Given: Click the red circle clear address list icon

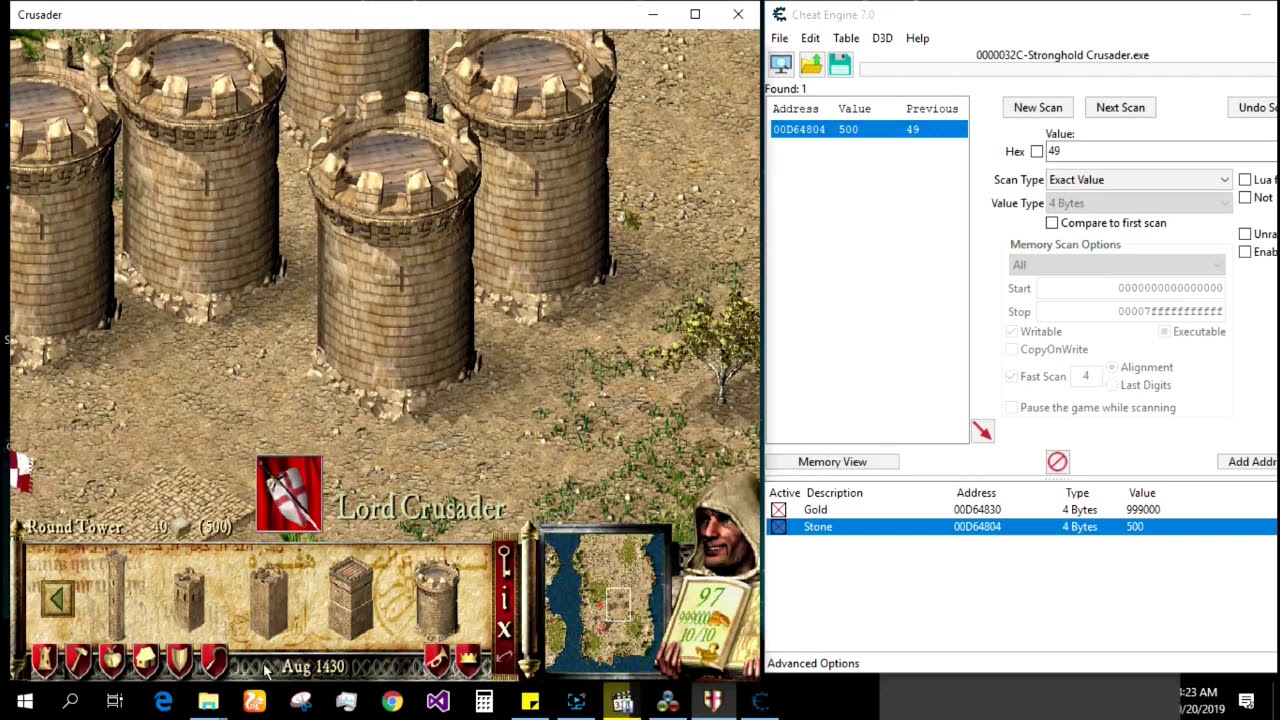Looking at the screenshot, I should tap(1057, 461).
